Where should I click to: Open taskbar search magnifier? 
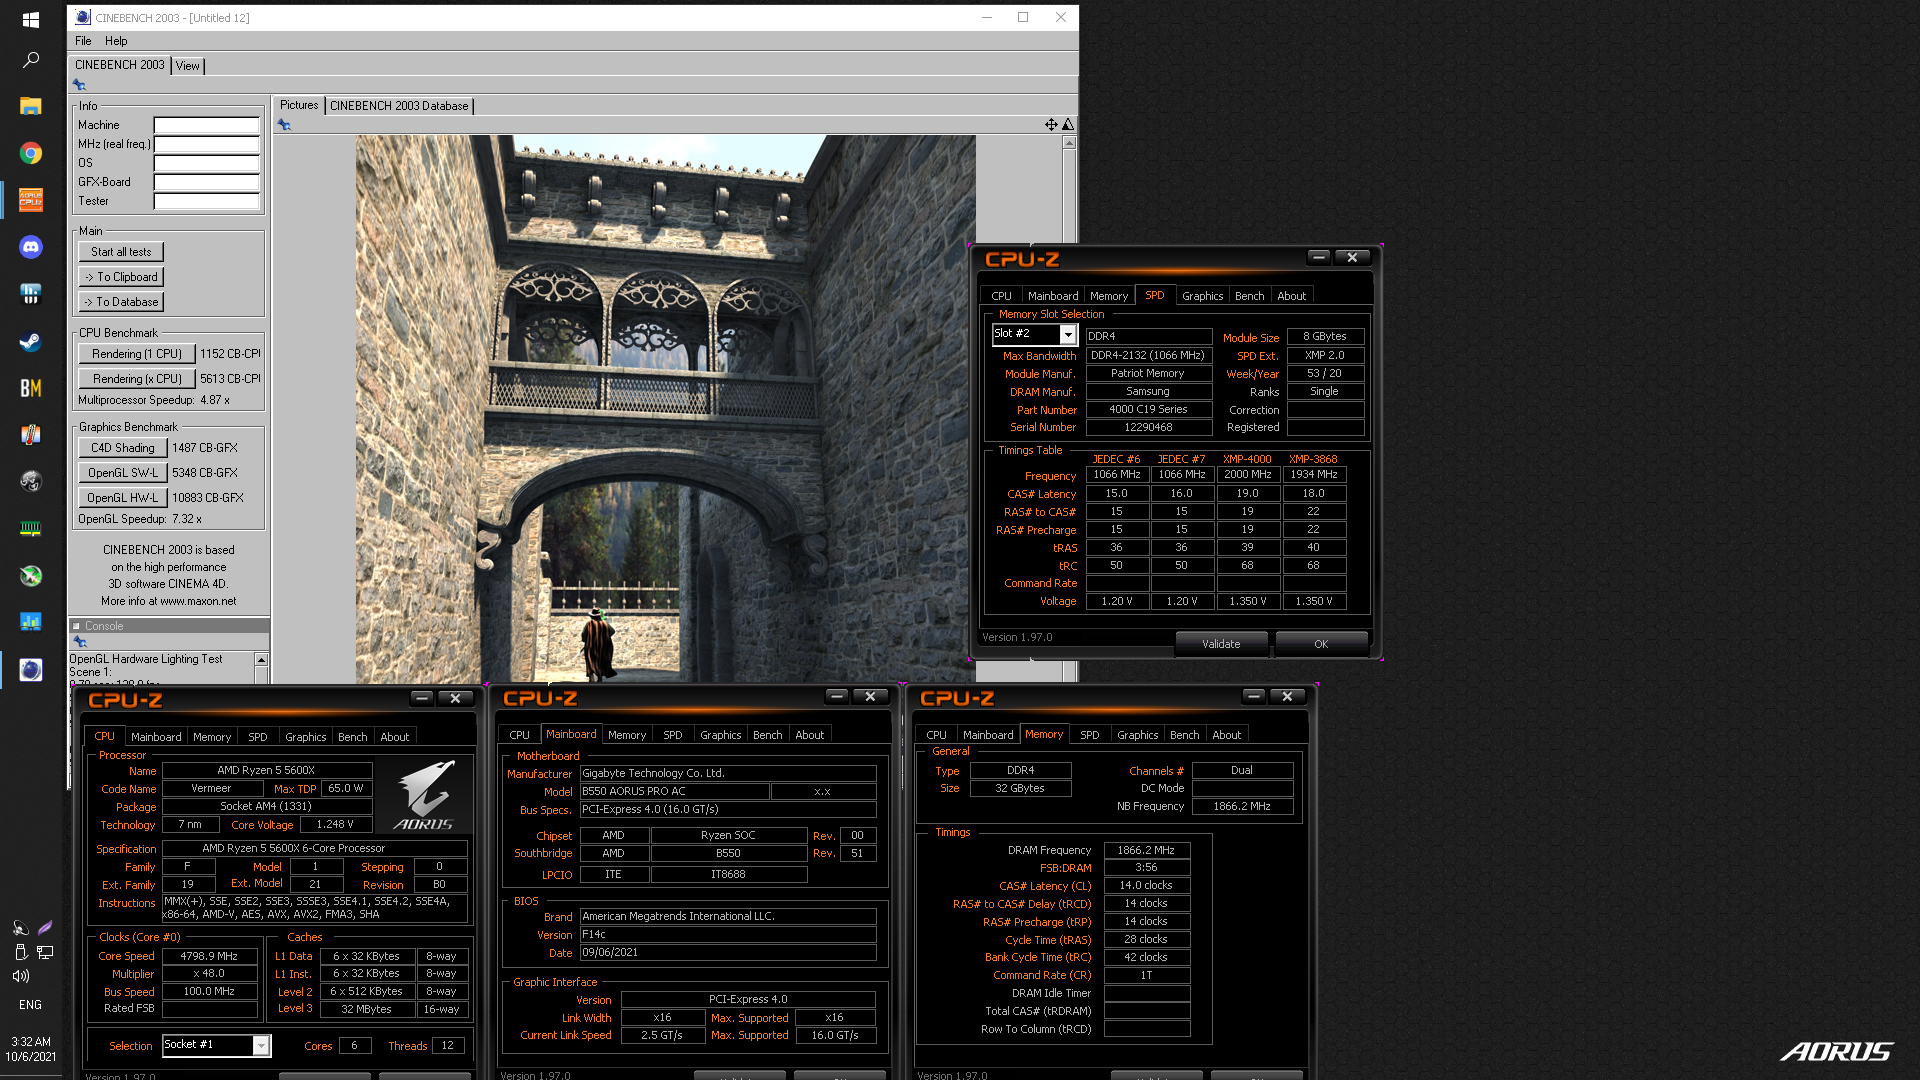[x=30, y=60]
